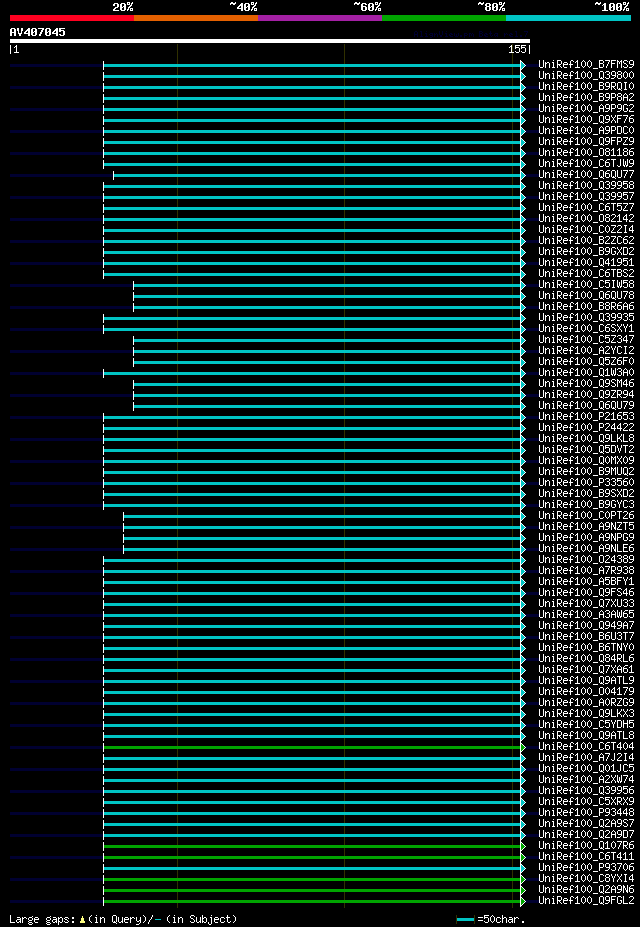640x927 pixels.
Task: Click the green alignment bar for UniRef100_Q107R6
Action: click(x=314, y=848)
